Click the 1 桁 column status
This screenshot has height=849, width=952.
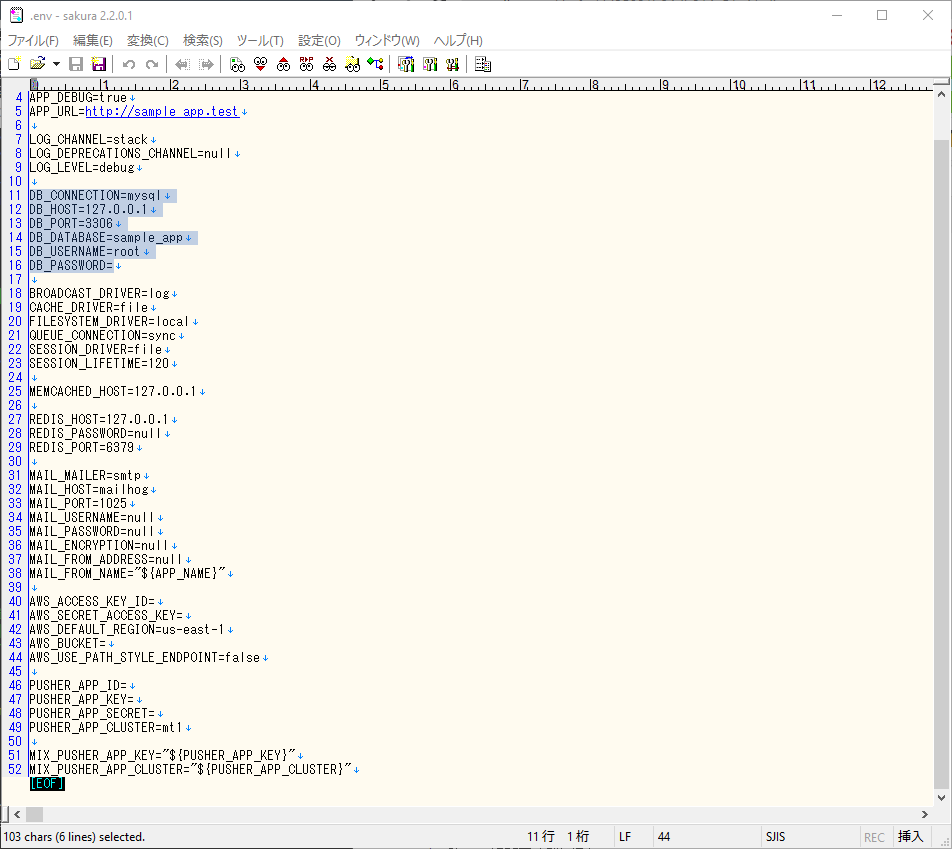(578, 836)
